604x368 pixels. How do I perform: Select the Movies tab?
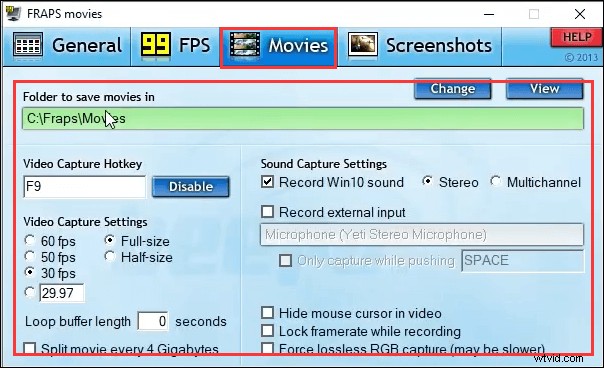tap(279, 48)
